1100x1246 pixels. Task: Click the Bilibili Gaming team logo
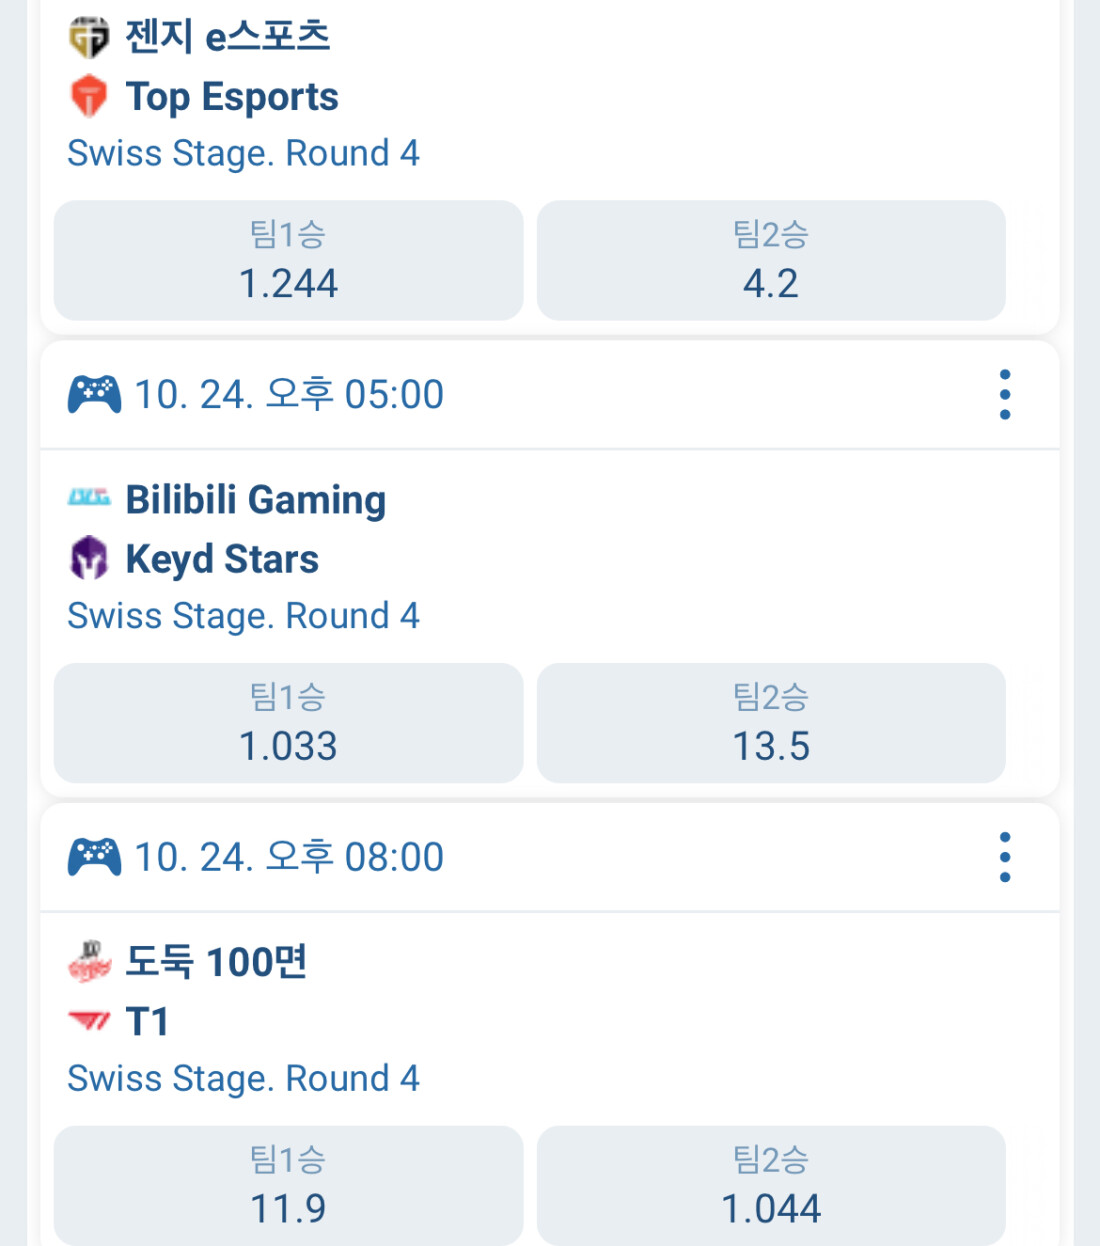[89, 497]
